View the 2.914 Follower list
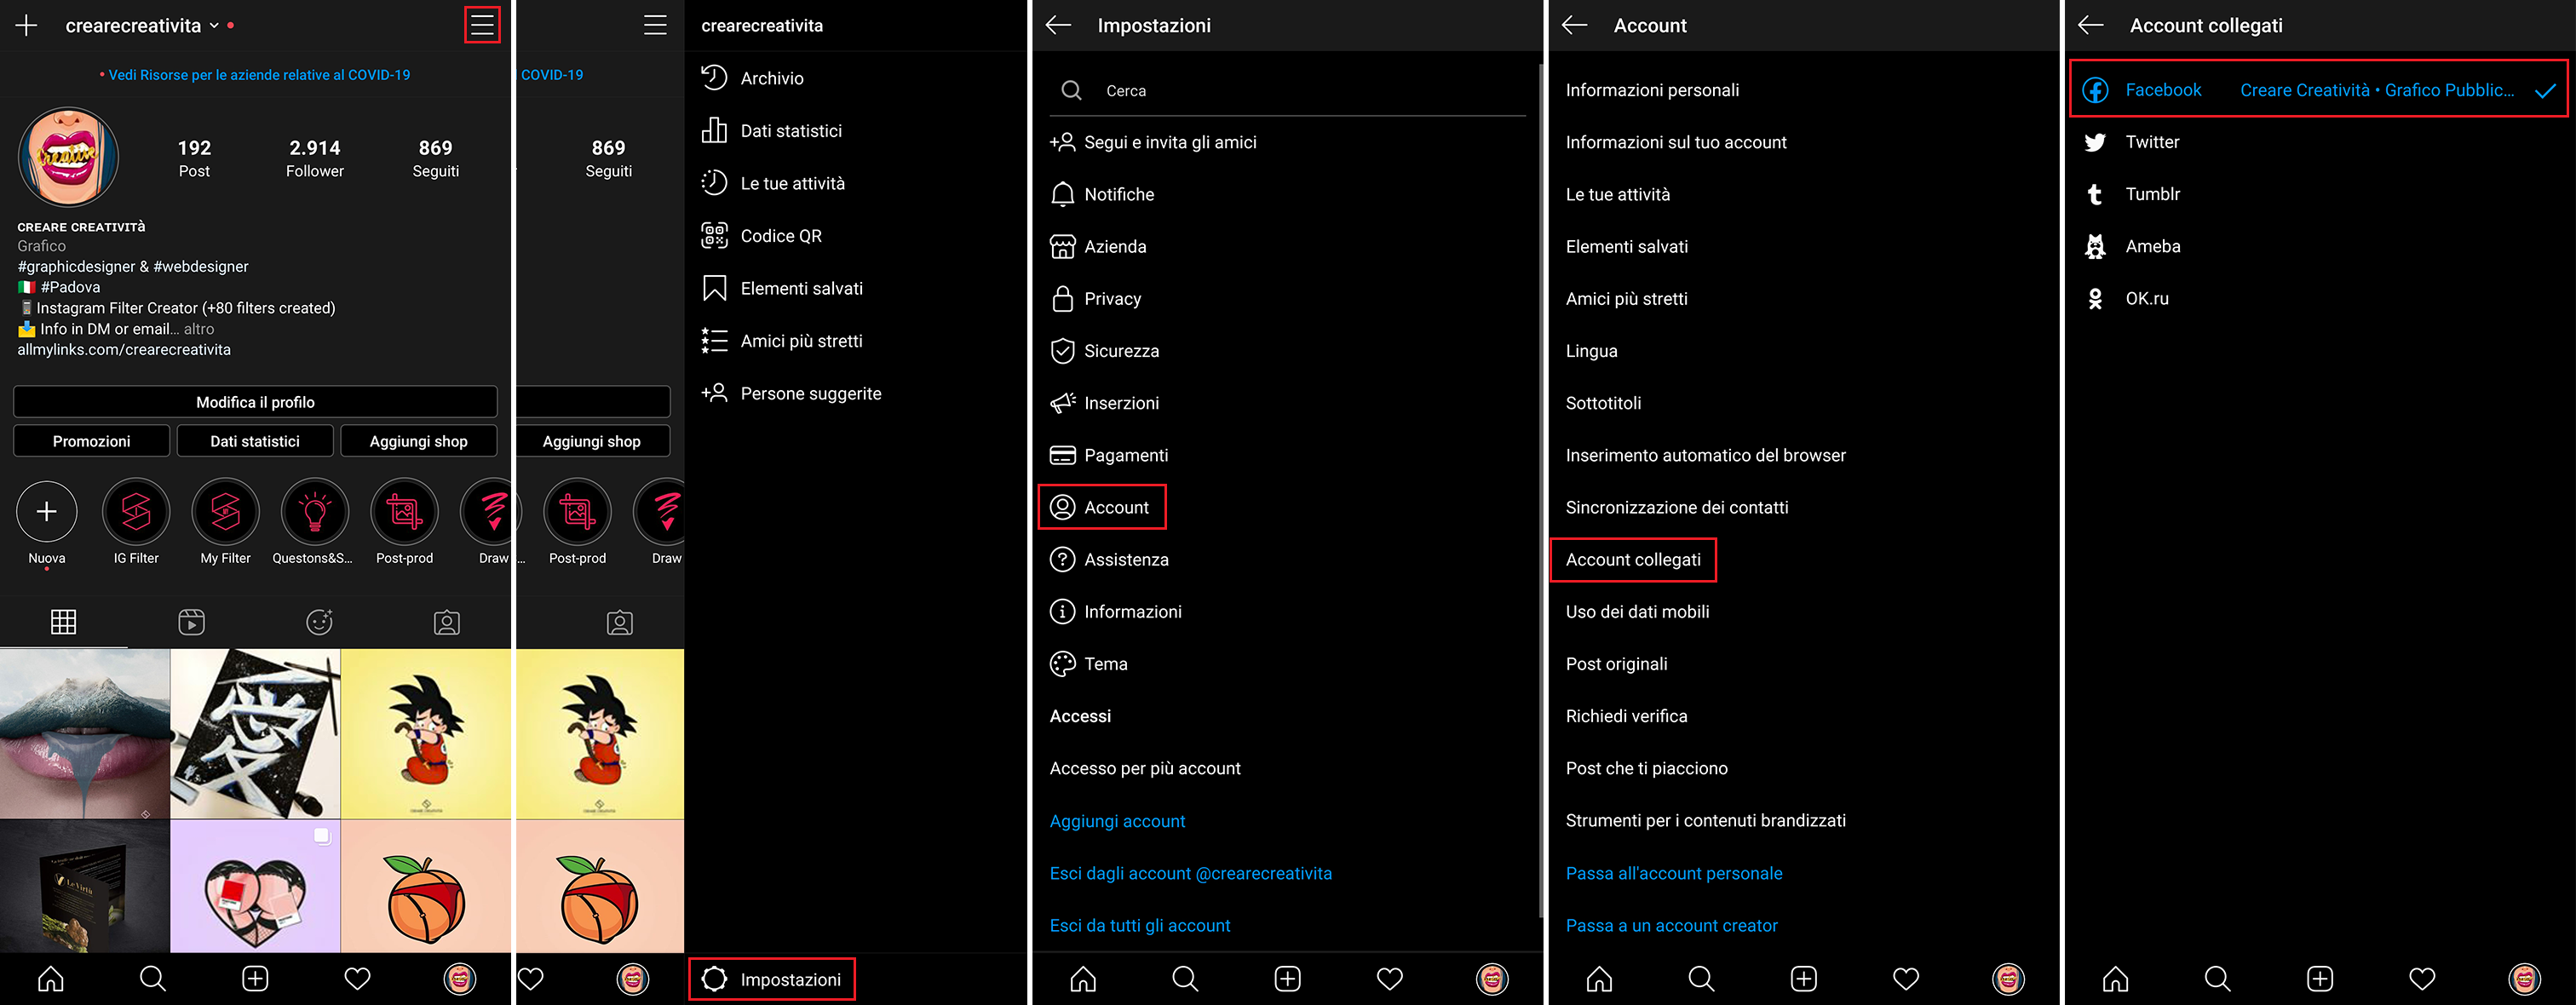The image size is (2576, 1005). [x=315, y=158]
